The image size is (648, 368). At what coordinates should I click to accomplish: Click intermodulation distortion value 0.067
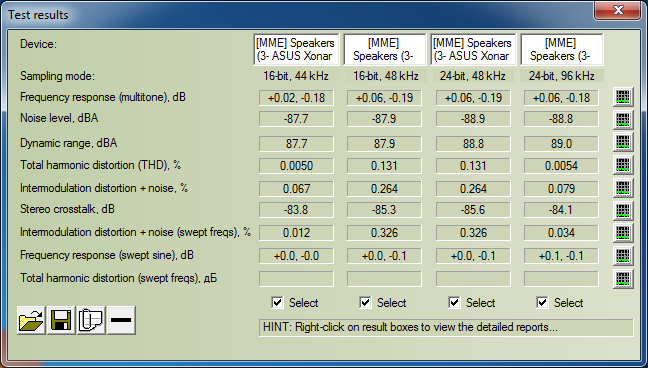click(x=296, y=189)
